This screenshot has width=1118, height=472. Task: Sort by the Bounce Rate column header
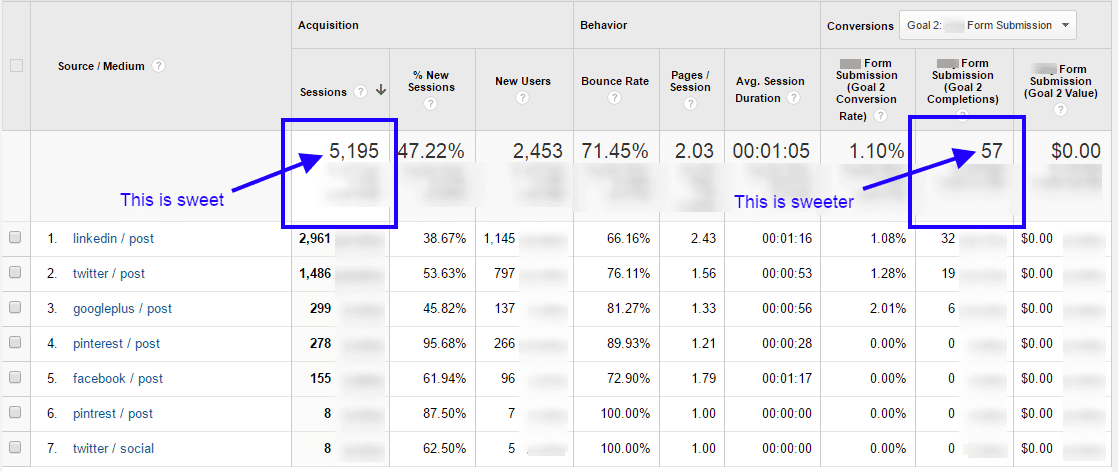click(x=614, y=81)
